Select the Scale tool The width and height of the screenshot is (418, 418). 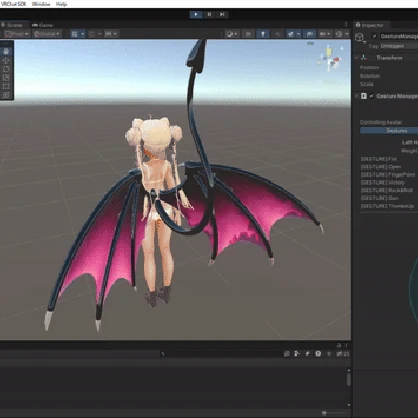6,78
